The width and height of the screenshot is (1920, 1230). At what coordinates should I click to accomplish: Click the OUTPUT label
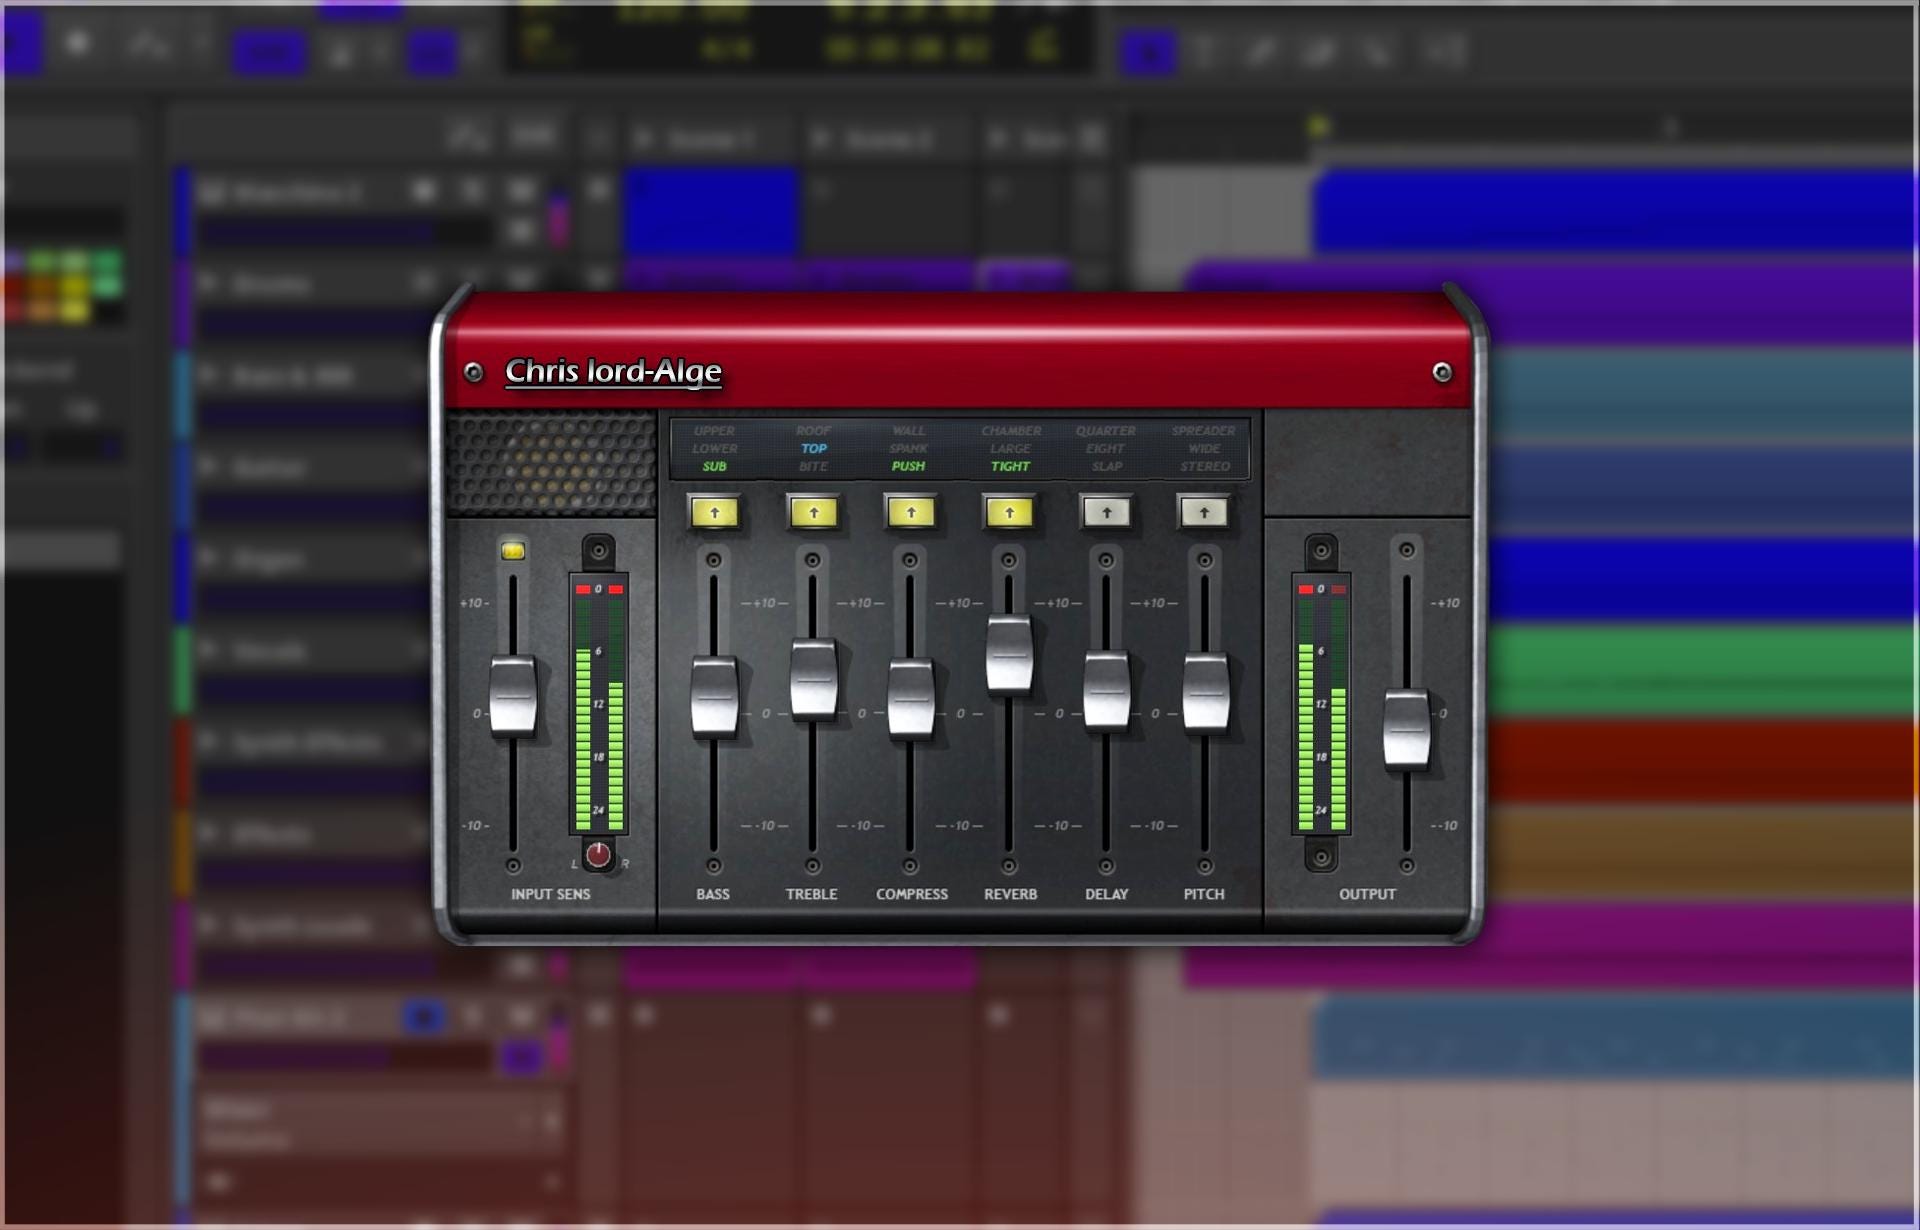1367,894
